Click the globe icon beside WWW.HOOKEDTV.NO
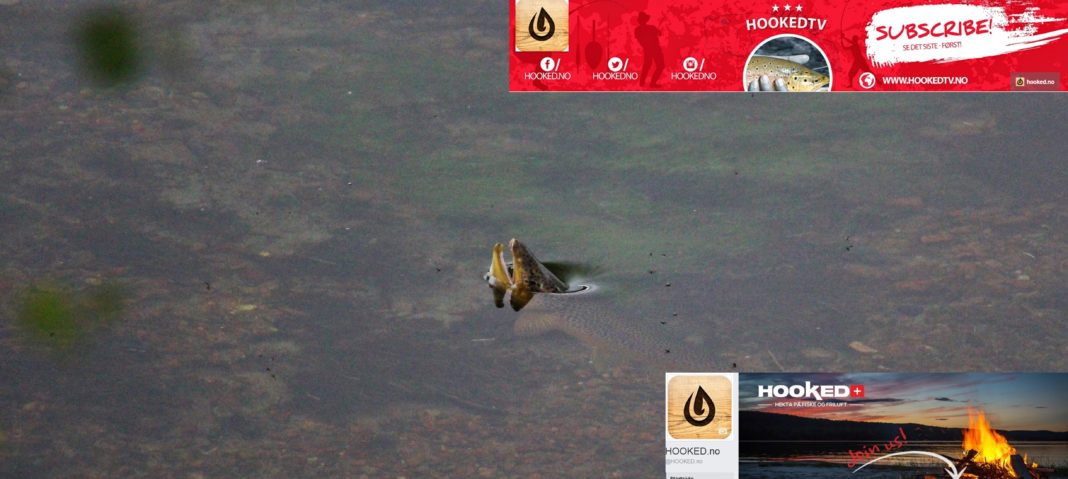Screen dimensions: 1068x479 (x=866, y=80)
